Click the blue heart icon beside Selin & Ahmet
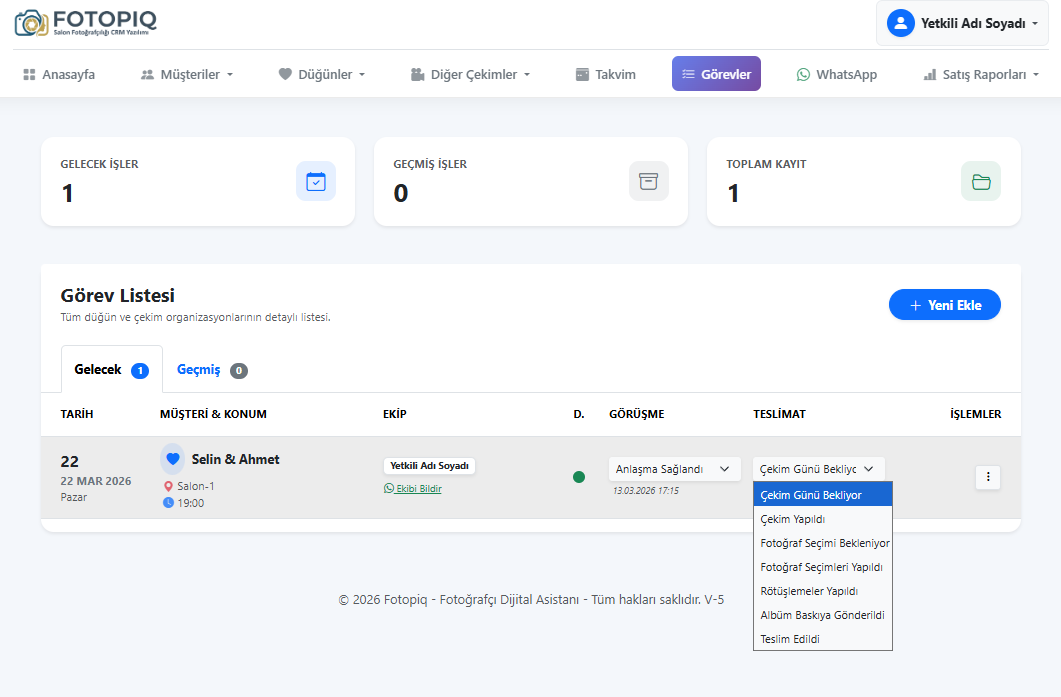The image size is (1061, 697). point(172,459)
